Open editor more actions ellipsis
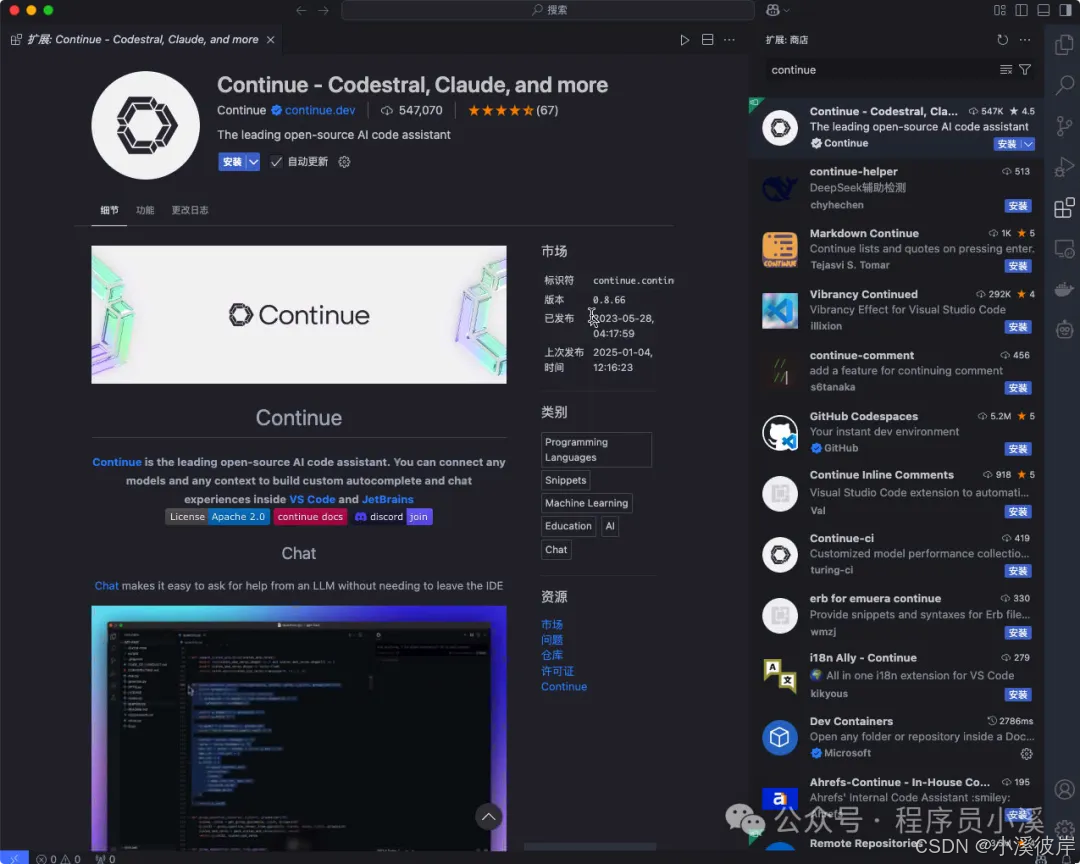Image resolution: width=1080 pixels, height=864 pixels. click(x=729, y=40)
